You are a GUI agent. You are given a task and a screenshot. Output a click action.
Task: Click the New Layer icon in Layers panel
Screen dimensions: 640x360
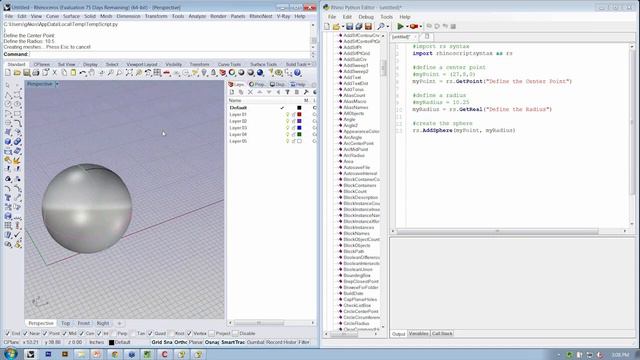click(232, 92)
